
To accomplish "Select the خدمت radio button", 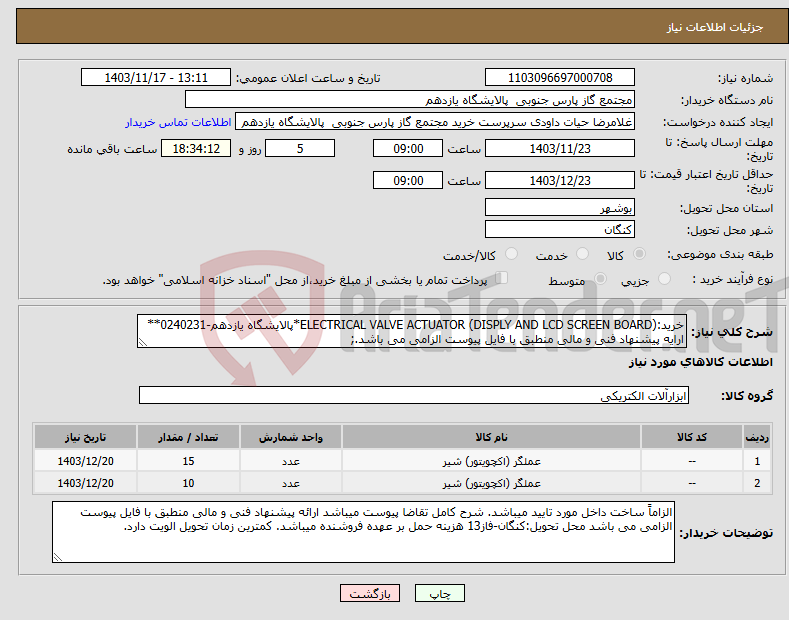I will 582,254.
